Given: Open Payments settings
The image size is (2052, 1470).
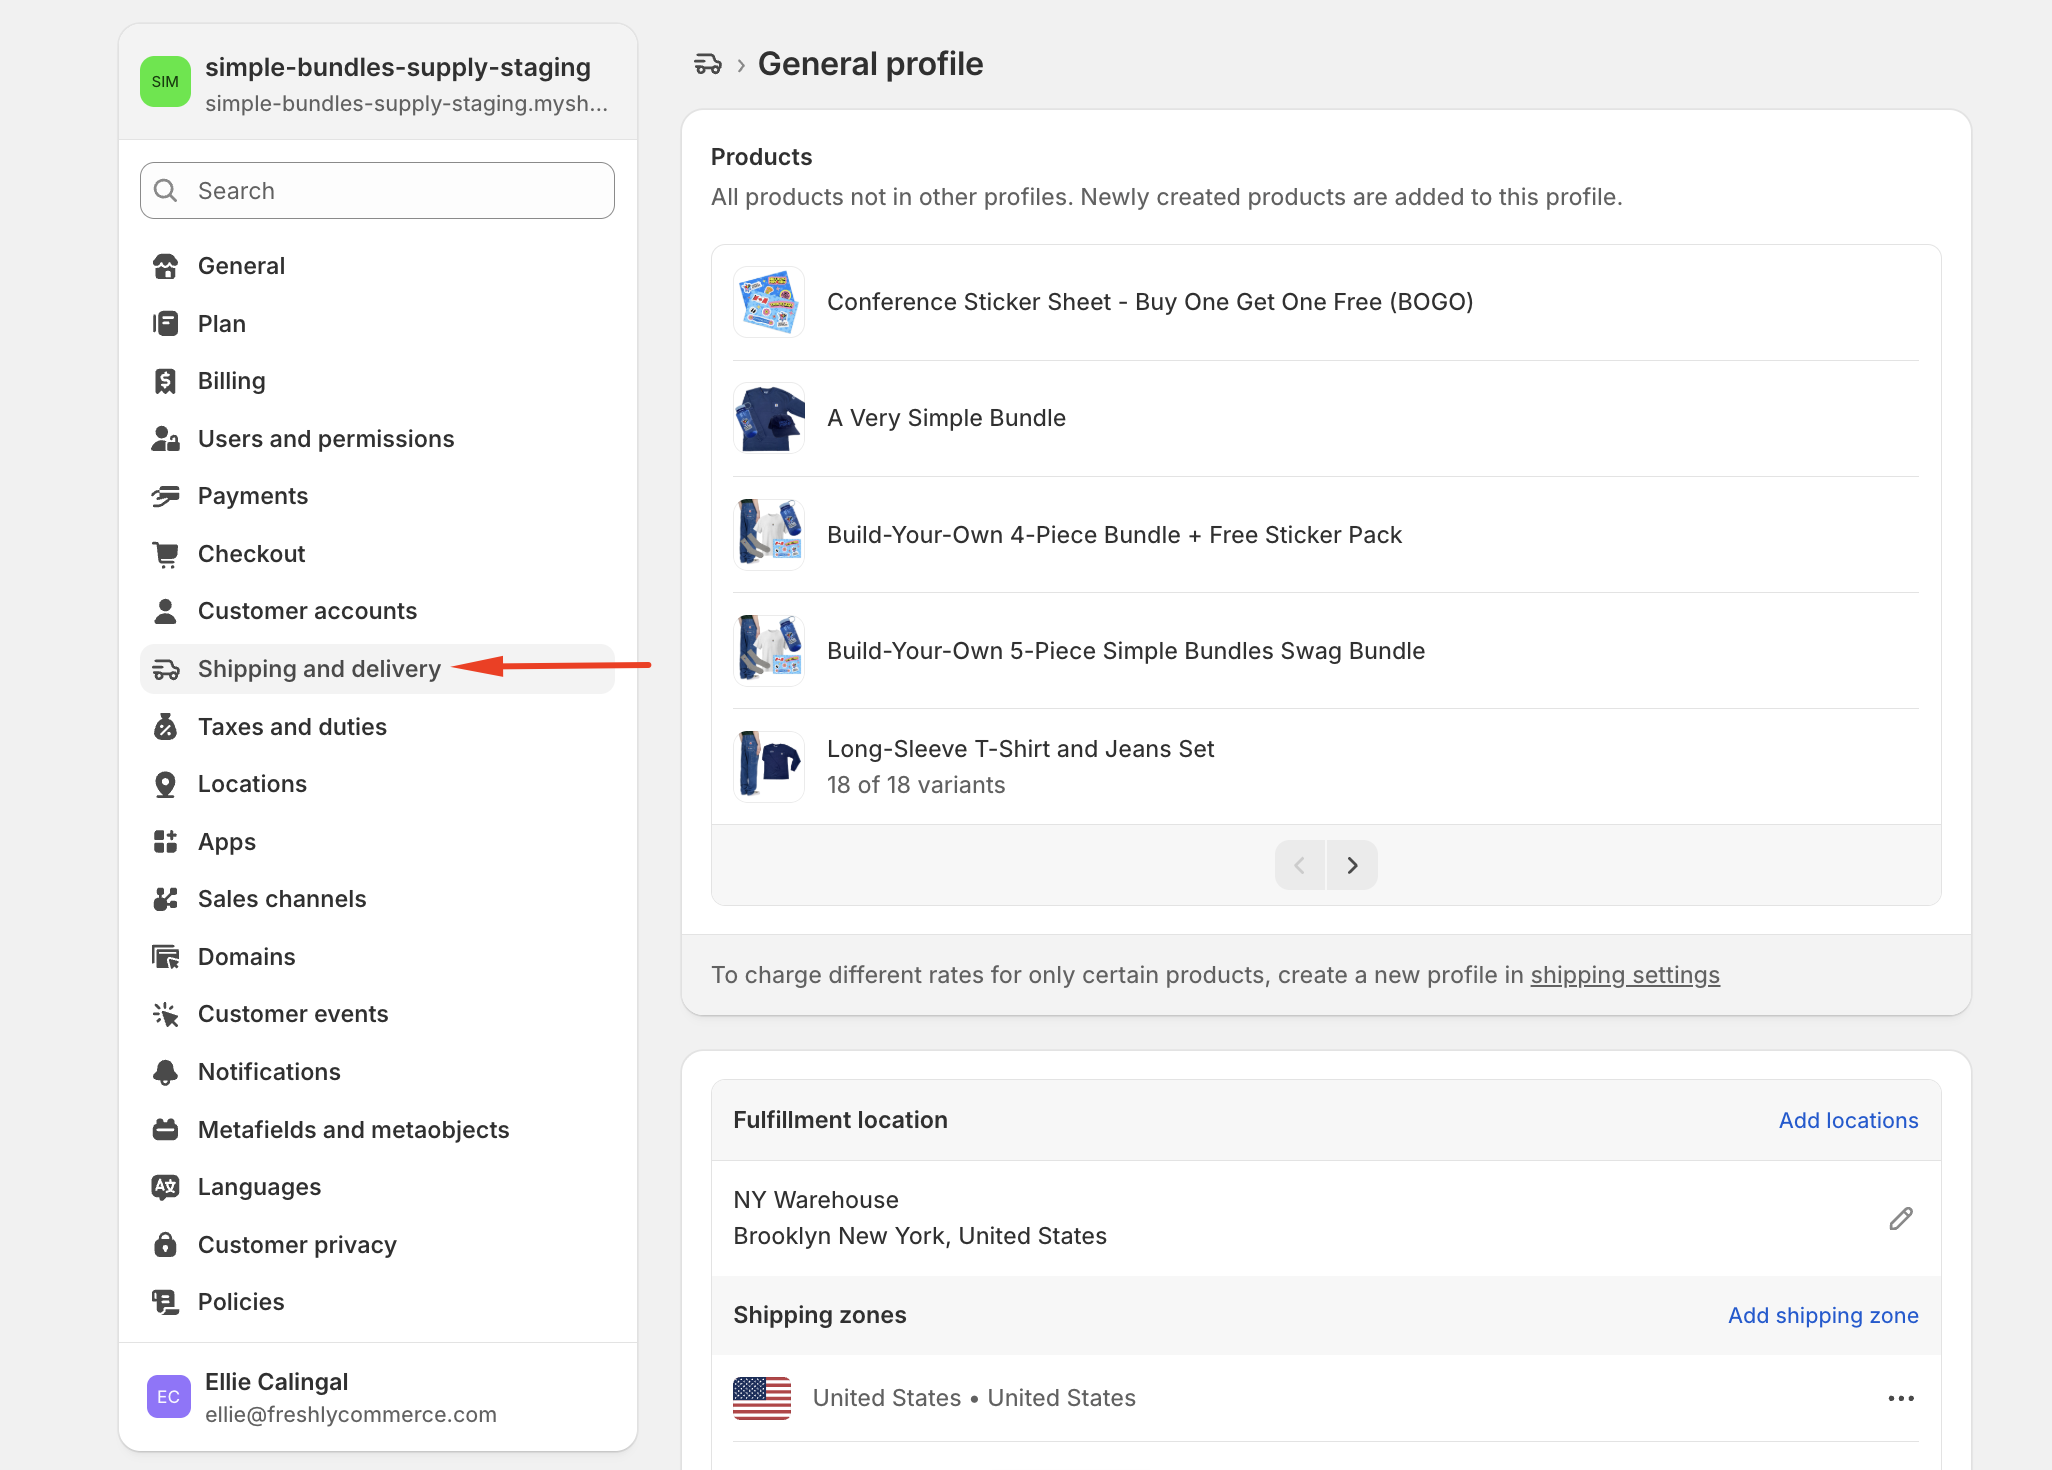Looking at the screenshot, I should [x=252, y=496].
